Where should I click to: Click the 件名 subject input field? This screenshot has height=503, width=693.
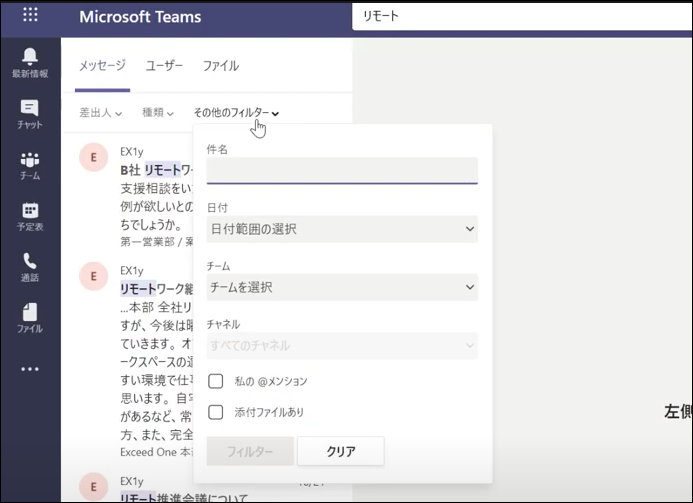[x=342, y=171]
